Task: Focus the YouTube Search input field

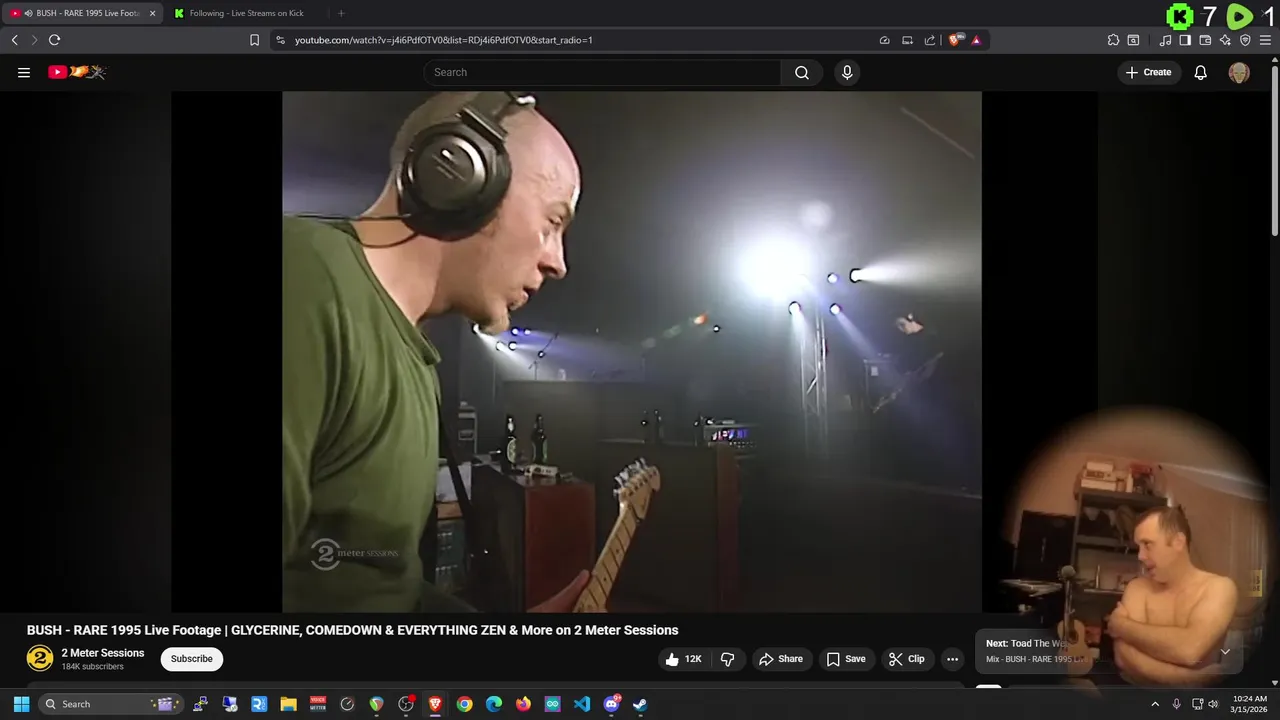Action: click(602, 72)
